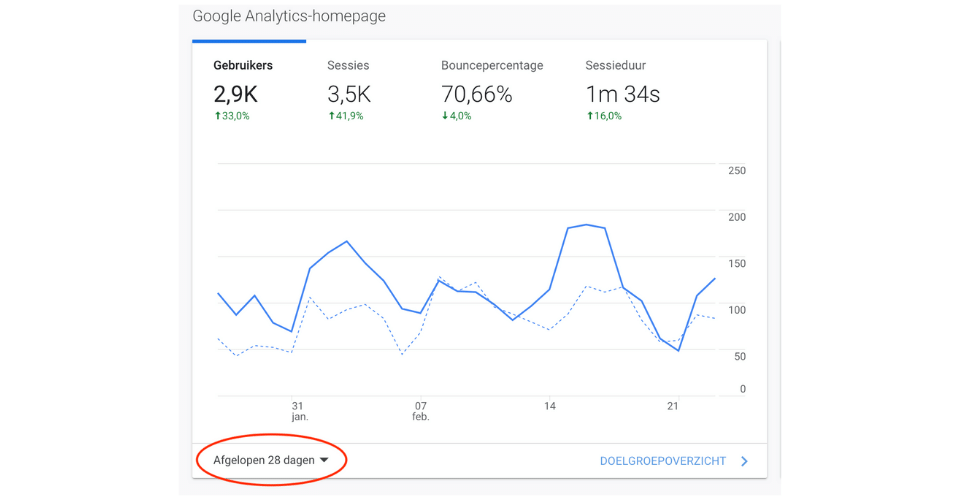Click the 41,9% increase indicator
This screenshot has height=500, width=960.
pyautogui.click(x=345, y=116)
